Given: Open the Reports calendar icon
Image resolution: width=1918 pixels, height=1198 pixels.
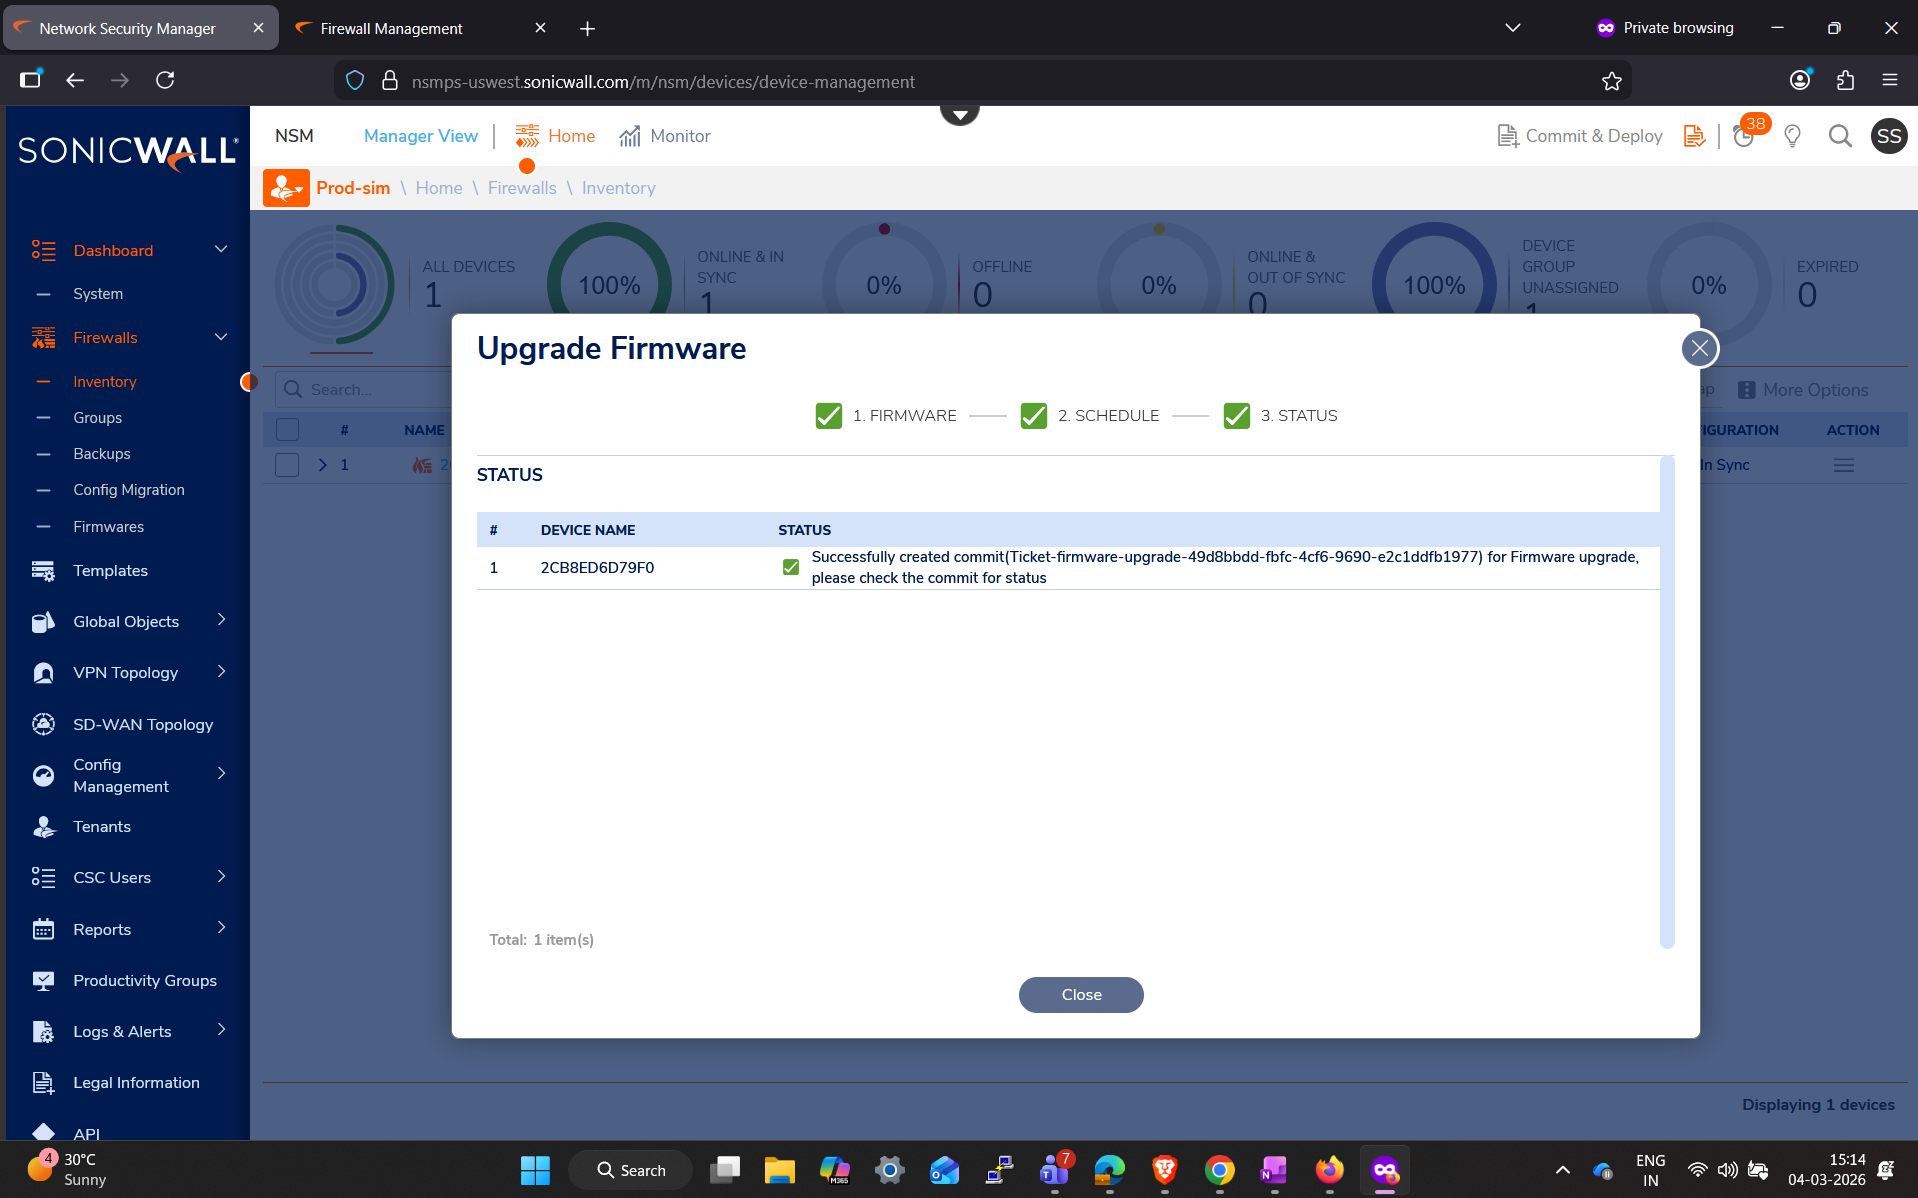Looking at the screenshot, I should [x=43, y=929].
